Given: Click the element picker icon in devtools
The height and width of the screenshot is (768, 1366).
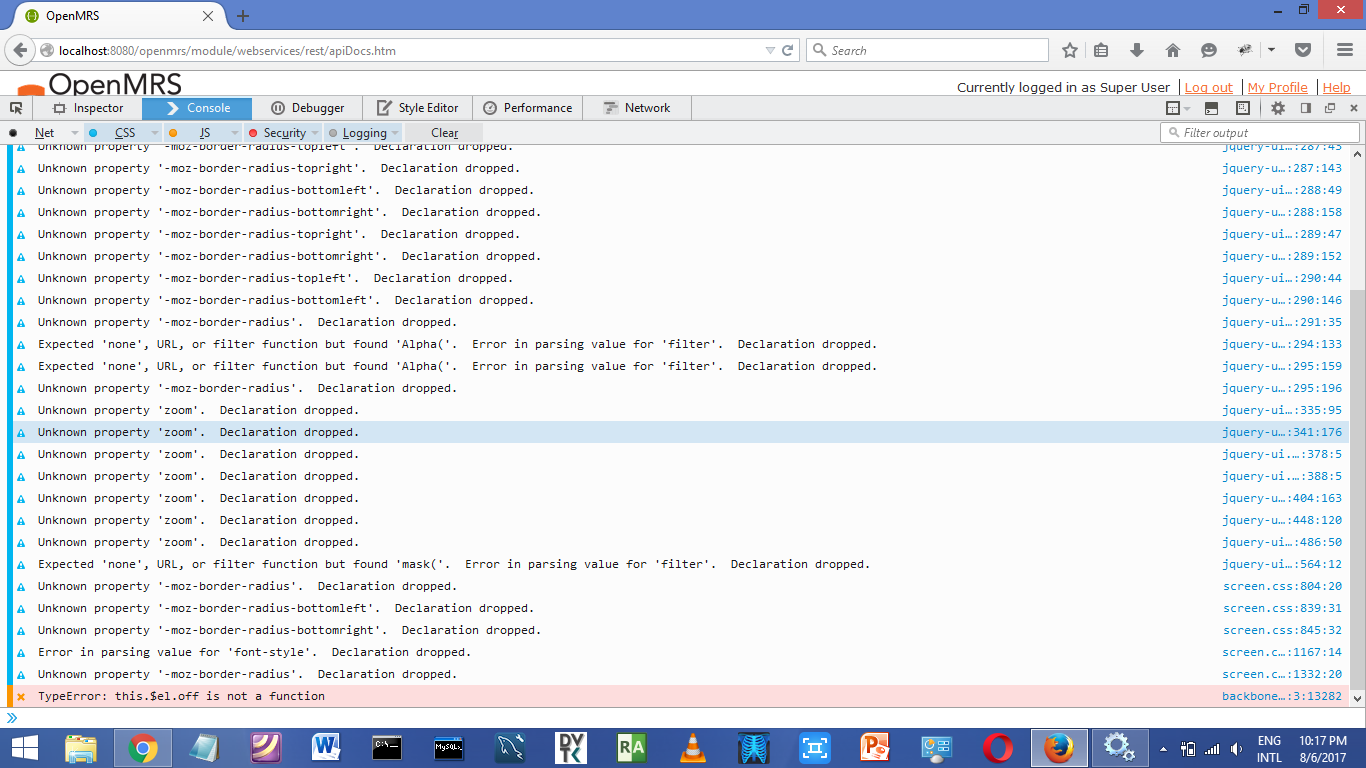Looking at the screenshot, I should (16, 108).
